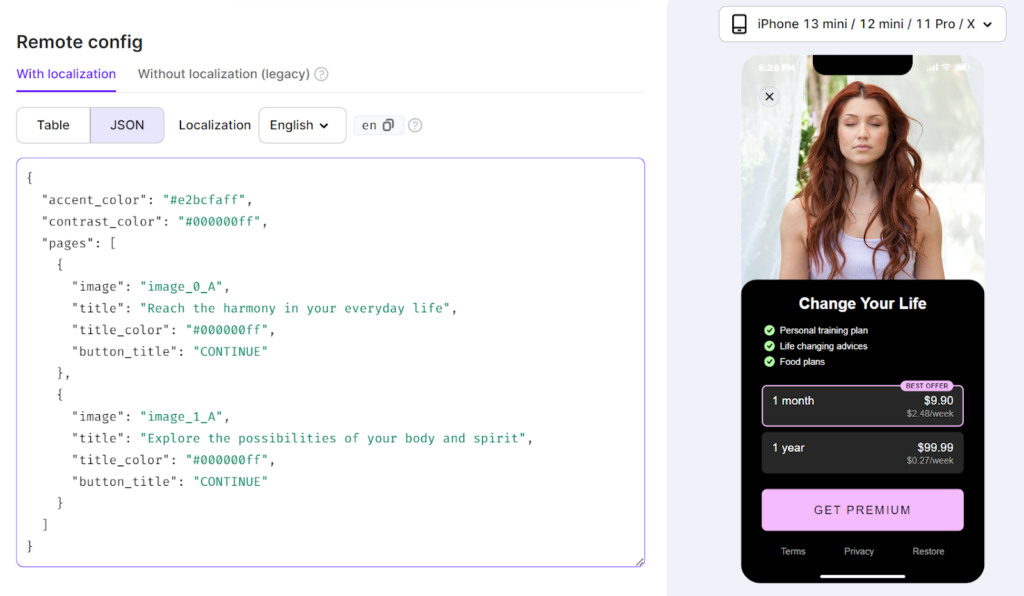1024x596 pixels.
Task: Open the iPhone 13 mini device selector
Action: click(862, 24)
